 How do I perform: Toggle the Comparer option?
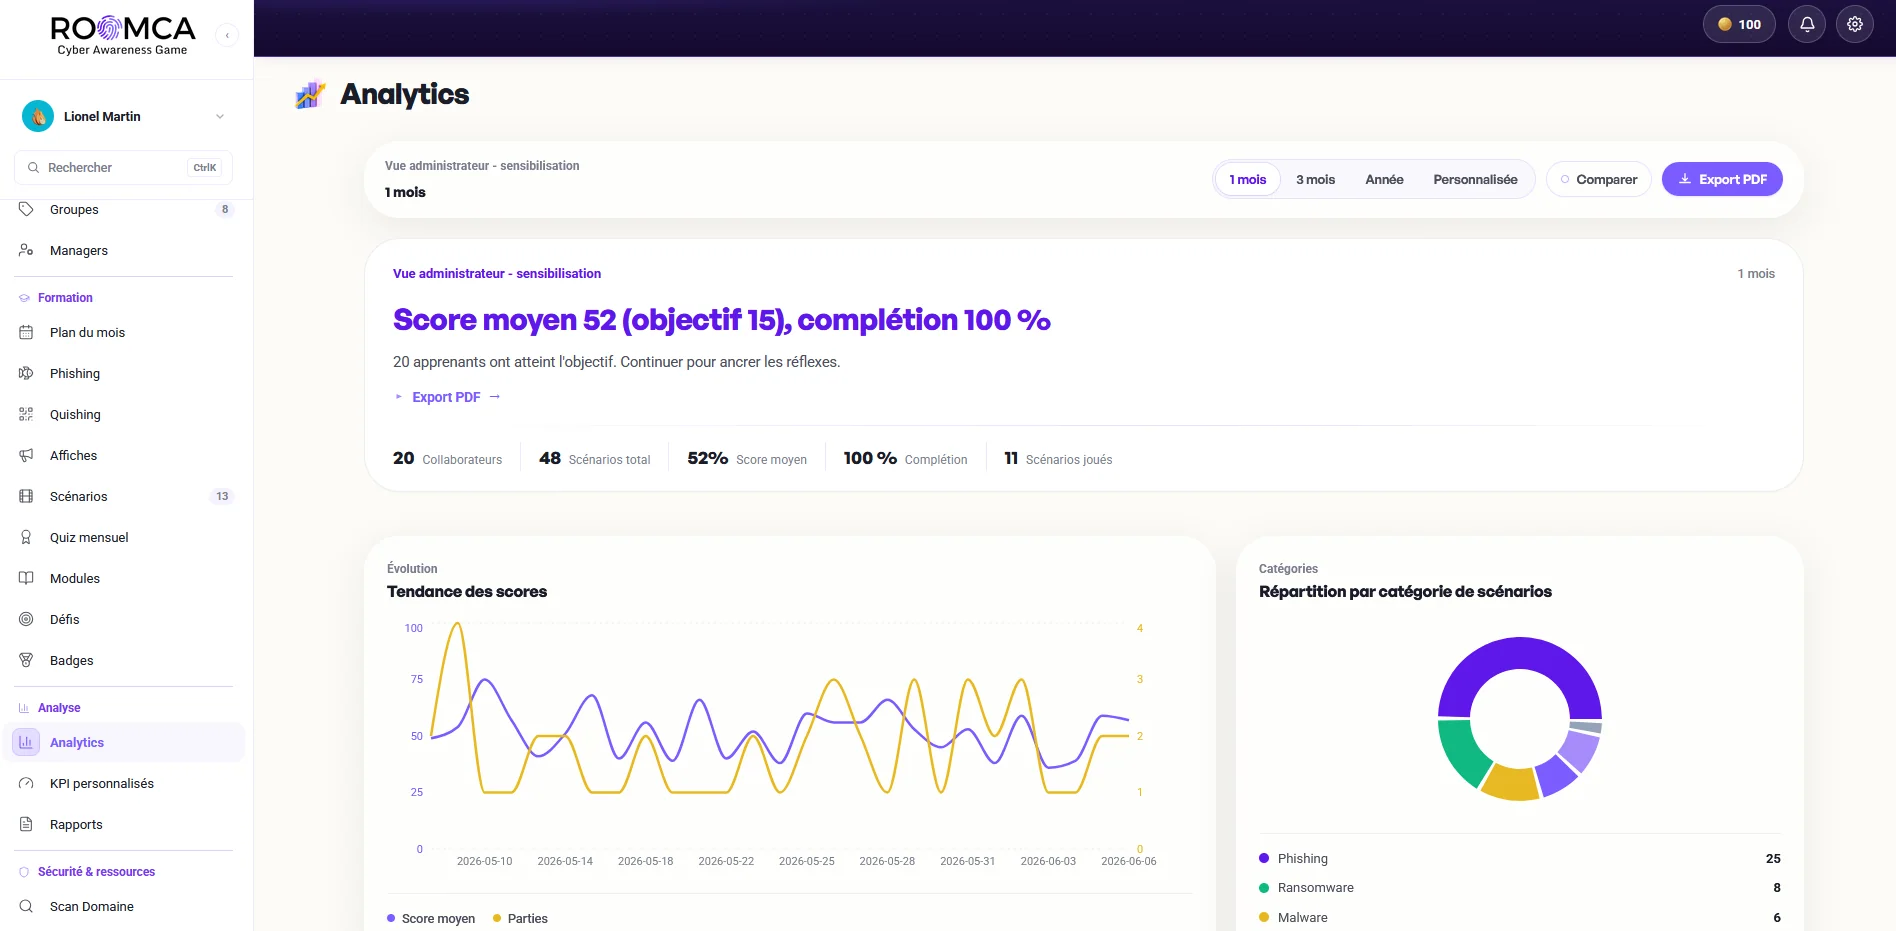pyautogui.click(x=1598, y=179)
